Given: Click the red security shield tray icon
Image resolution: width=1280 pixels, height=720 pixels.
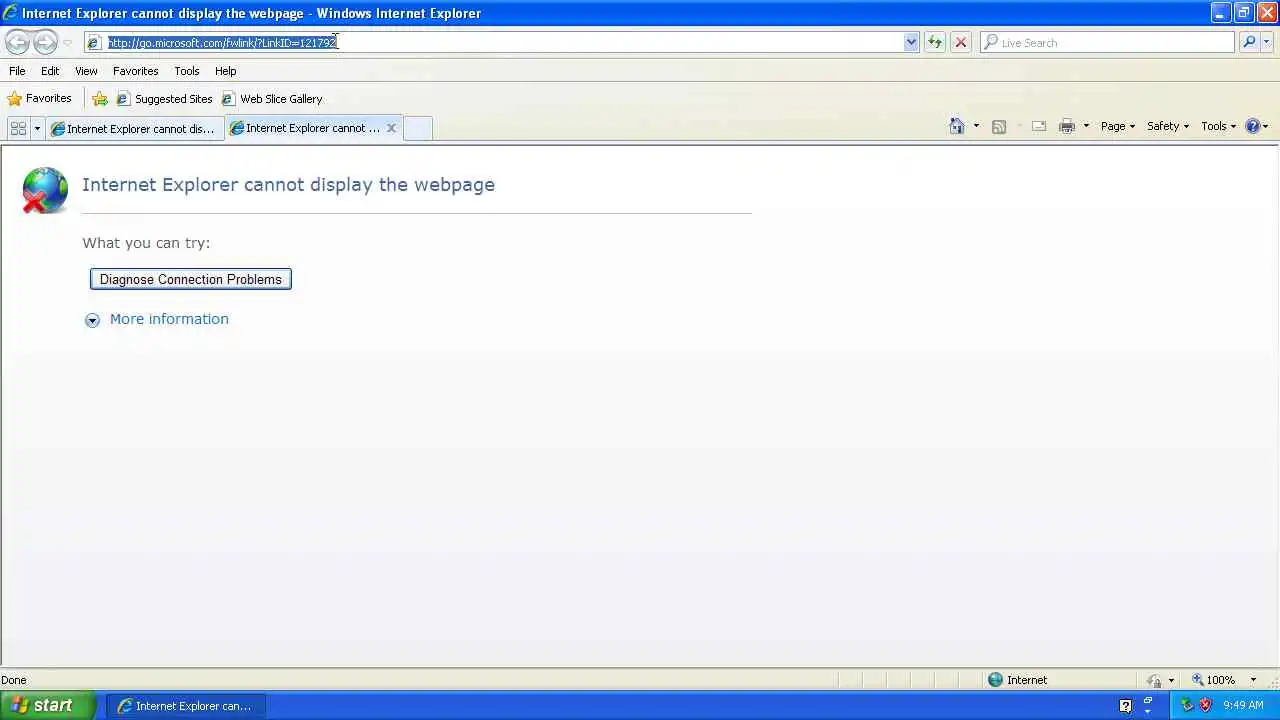Looking at the screenshot, I should click(1205, 705).
